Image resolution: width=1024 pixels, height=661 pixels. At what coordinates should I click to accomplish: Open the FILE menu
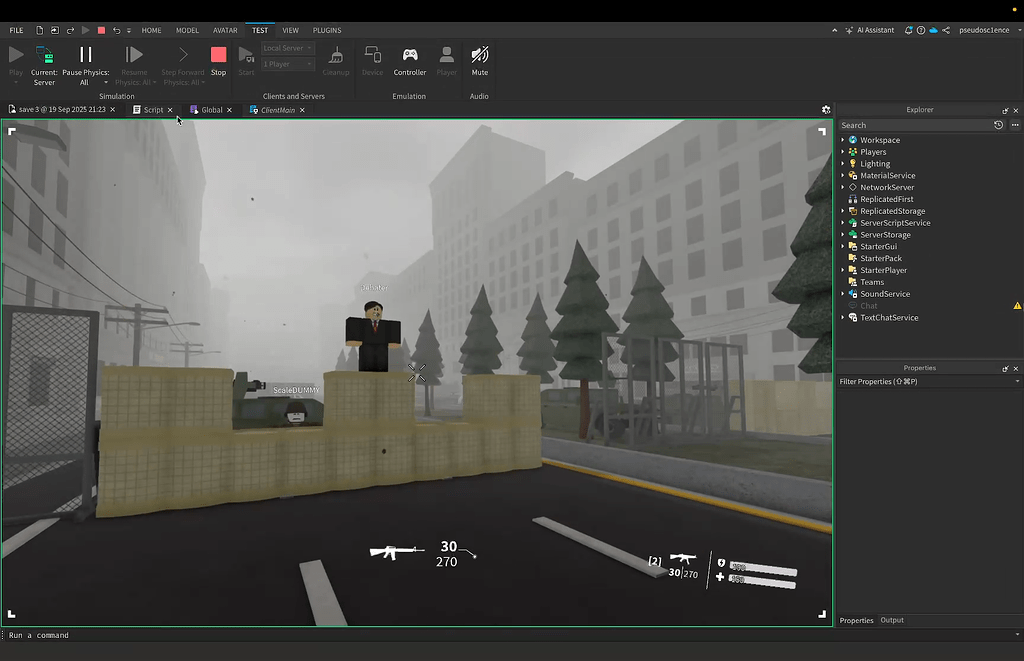coord(16,30)
